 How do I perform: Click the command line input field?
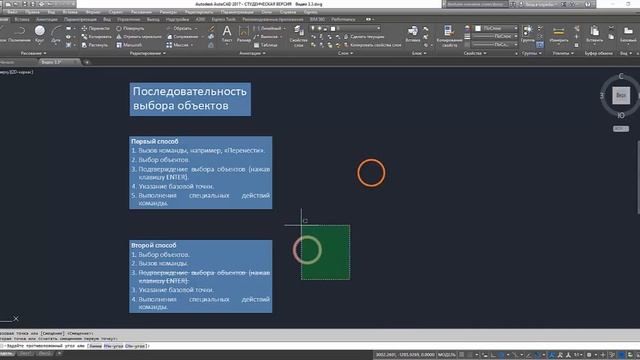320,346
